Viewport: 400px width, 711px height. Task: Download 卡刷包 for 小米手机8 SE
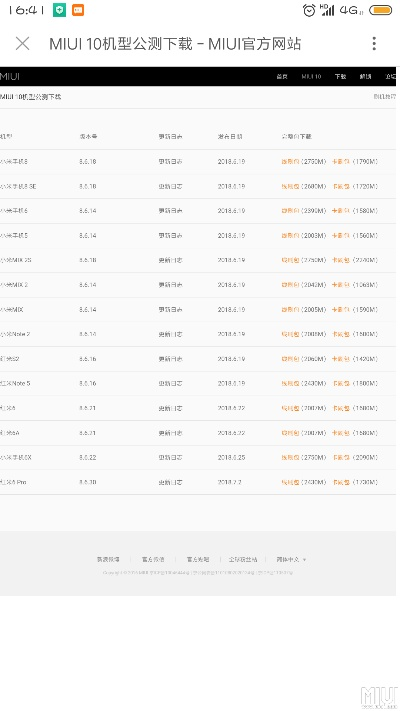point(341,186)
